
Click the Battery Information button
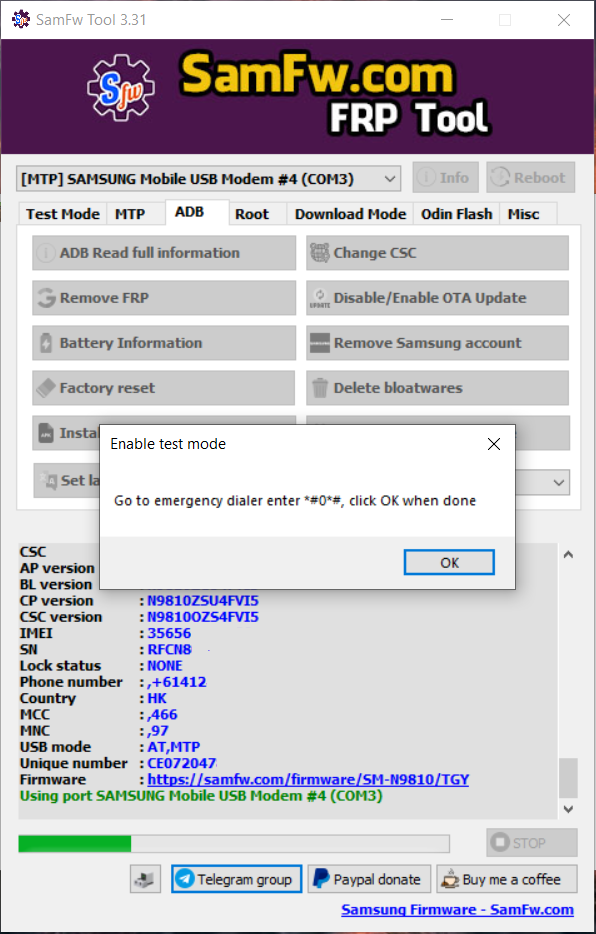[164, 343]
